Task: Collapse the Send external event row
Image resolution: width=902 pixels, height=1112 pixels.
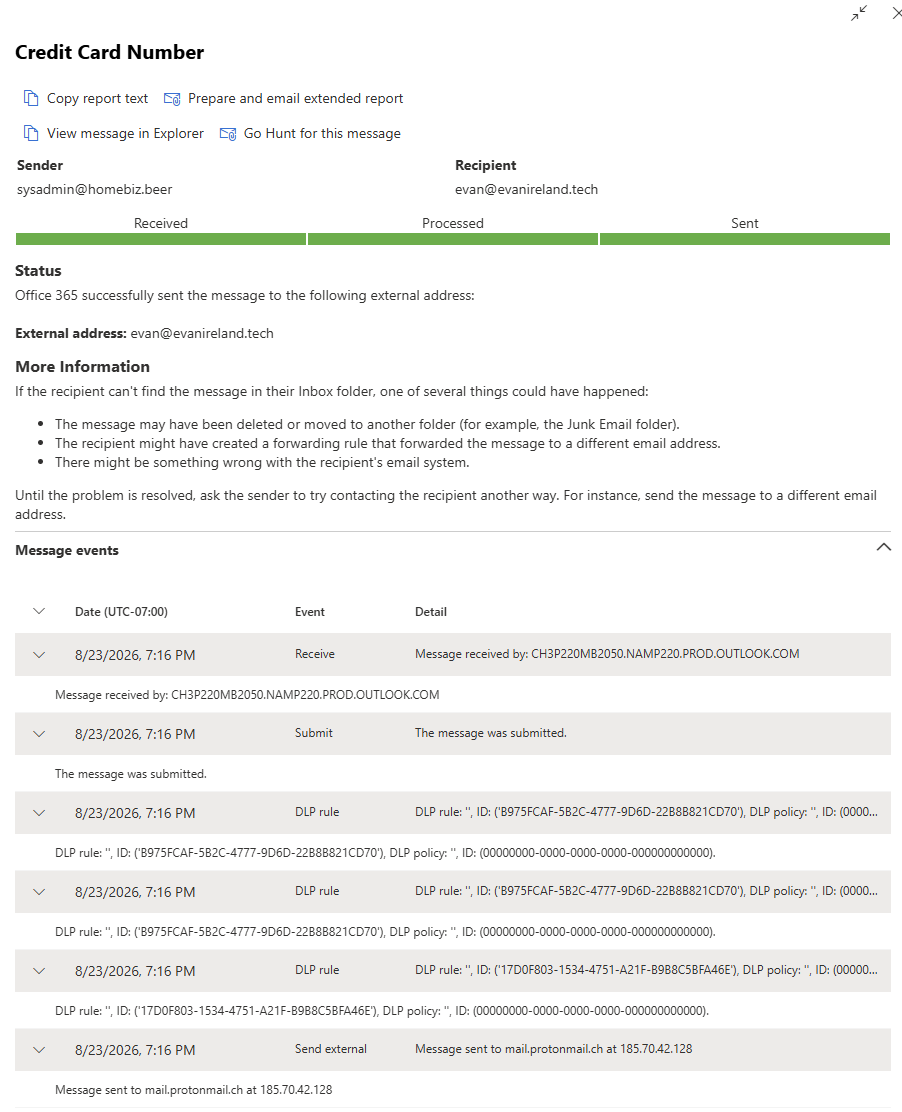Action: [39, 1050]
